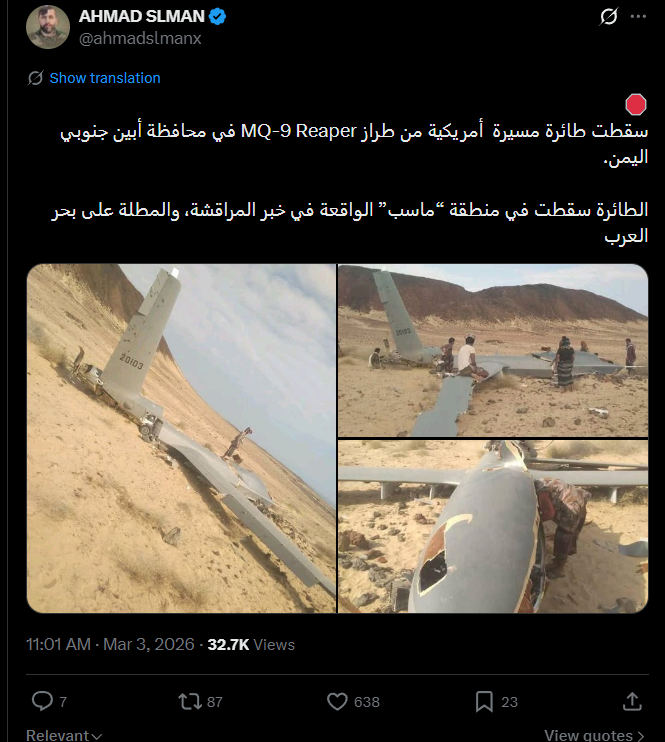Like the post with heart icon

click(x=337, y=701)
